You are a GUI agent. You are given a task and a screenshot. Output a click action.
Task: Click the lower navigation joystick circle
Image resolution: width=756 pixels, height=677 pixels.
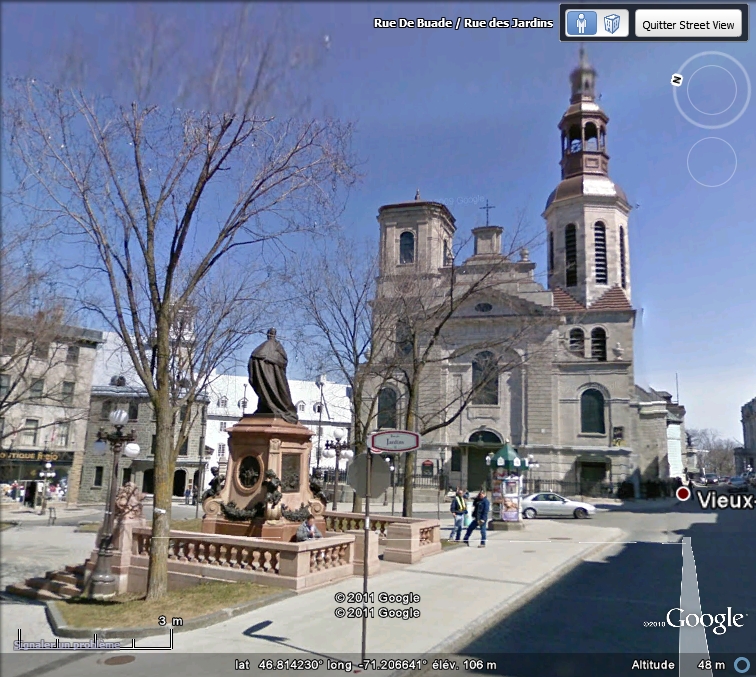[712, 162]
